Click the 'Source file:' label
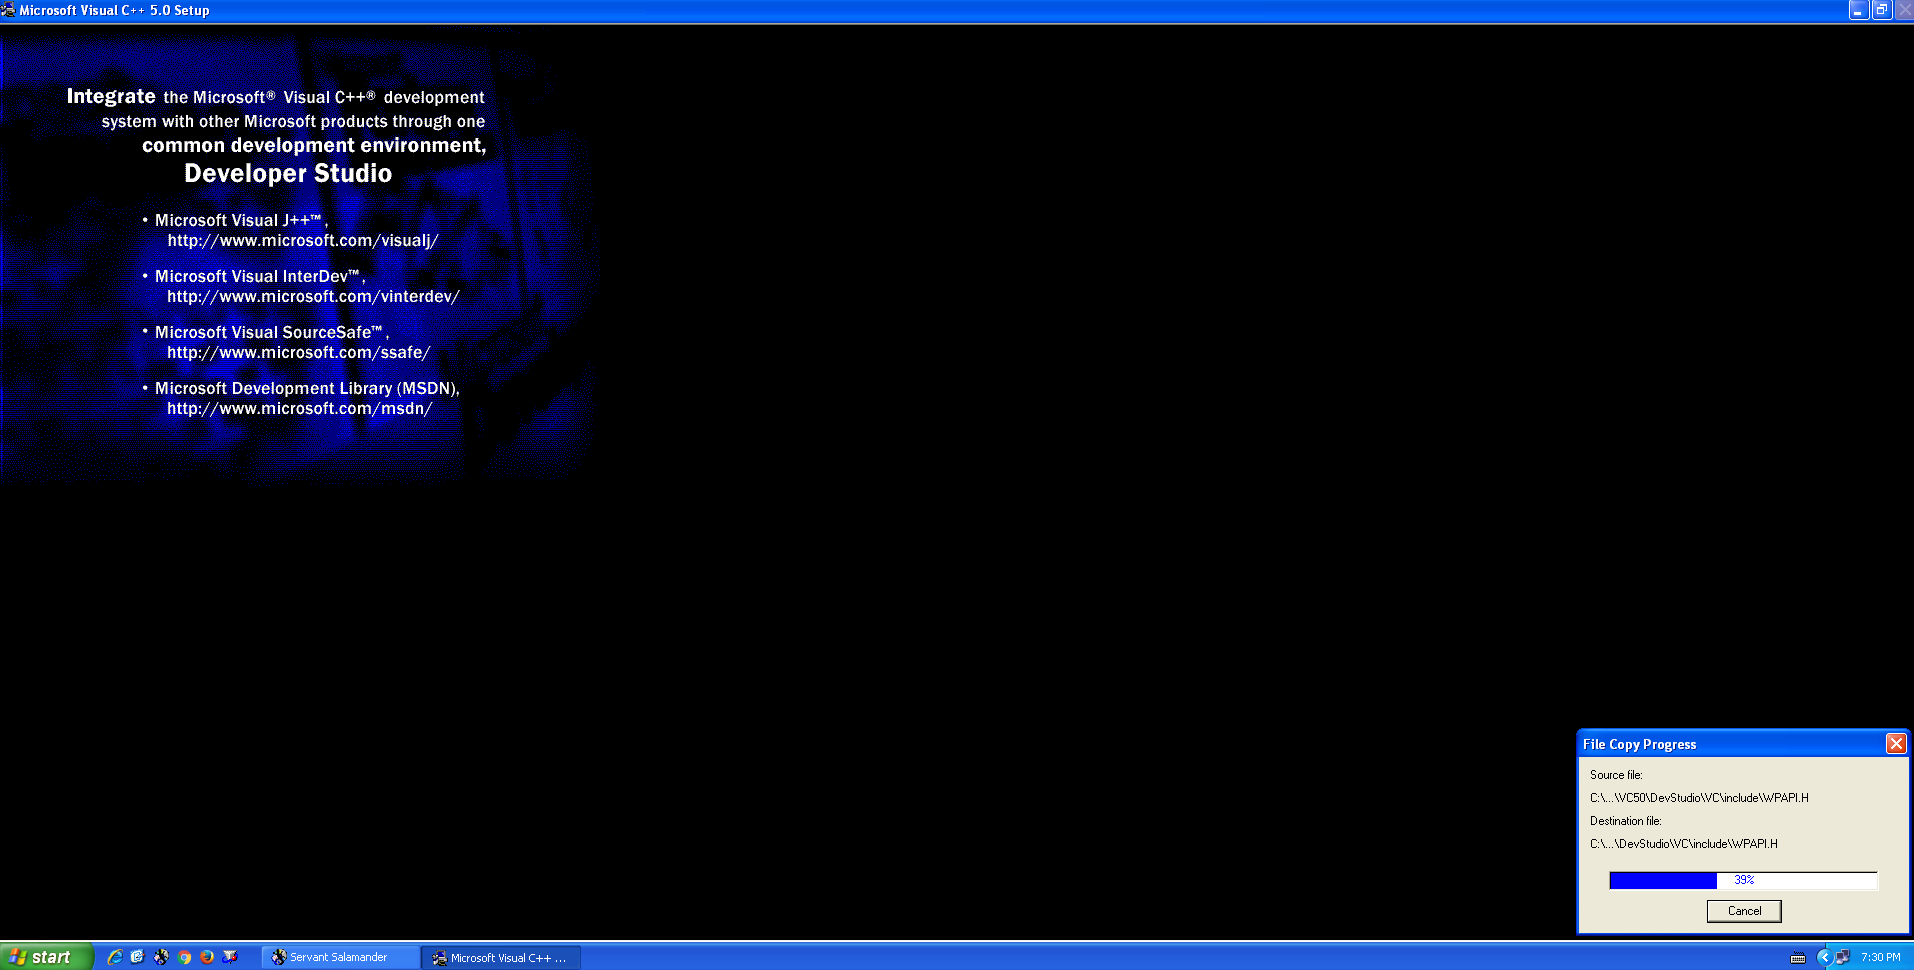Viewport: 1914px width, 970px height. (x=1616, y=775)
